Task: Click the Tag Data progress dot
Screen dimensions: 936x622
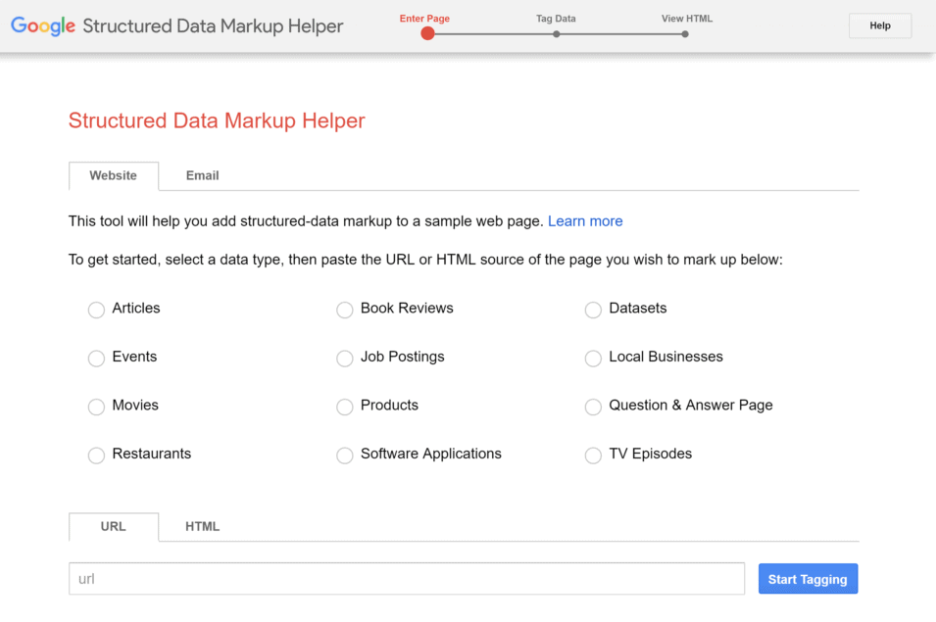Action: 556,33
